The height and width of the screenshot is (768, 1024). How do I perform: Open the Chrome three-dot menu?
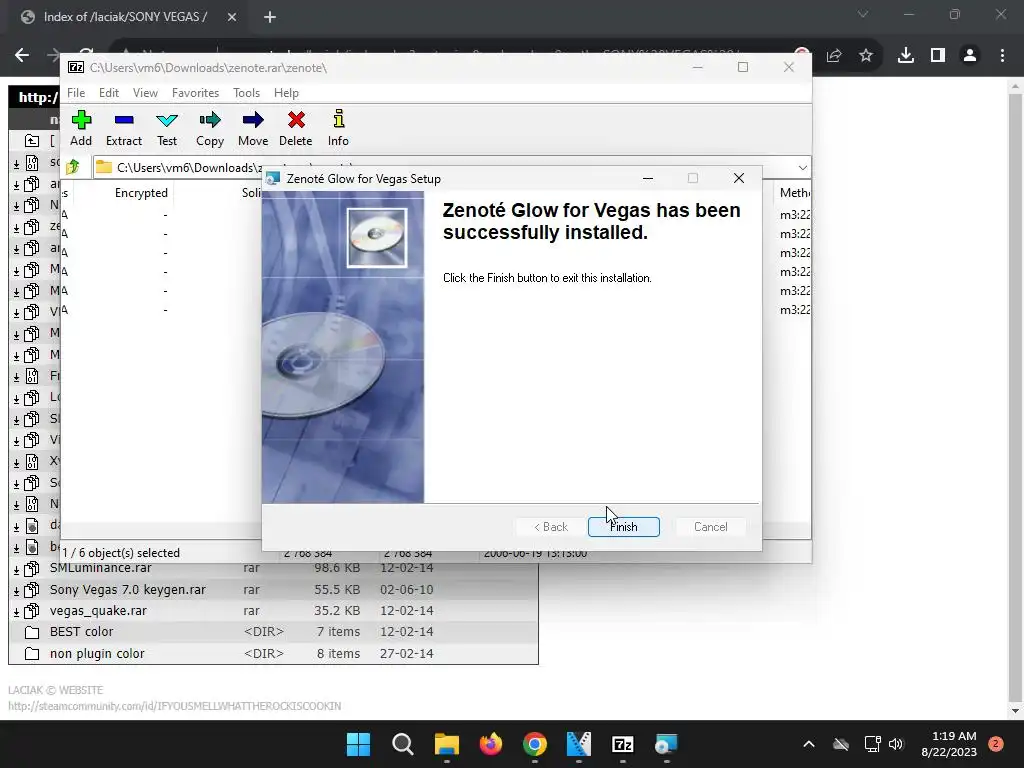pos(1002,56)
